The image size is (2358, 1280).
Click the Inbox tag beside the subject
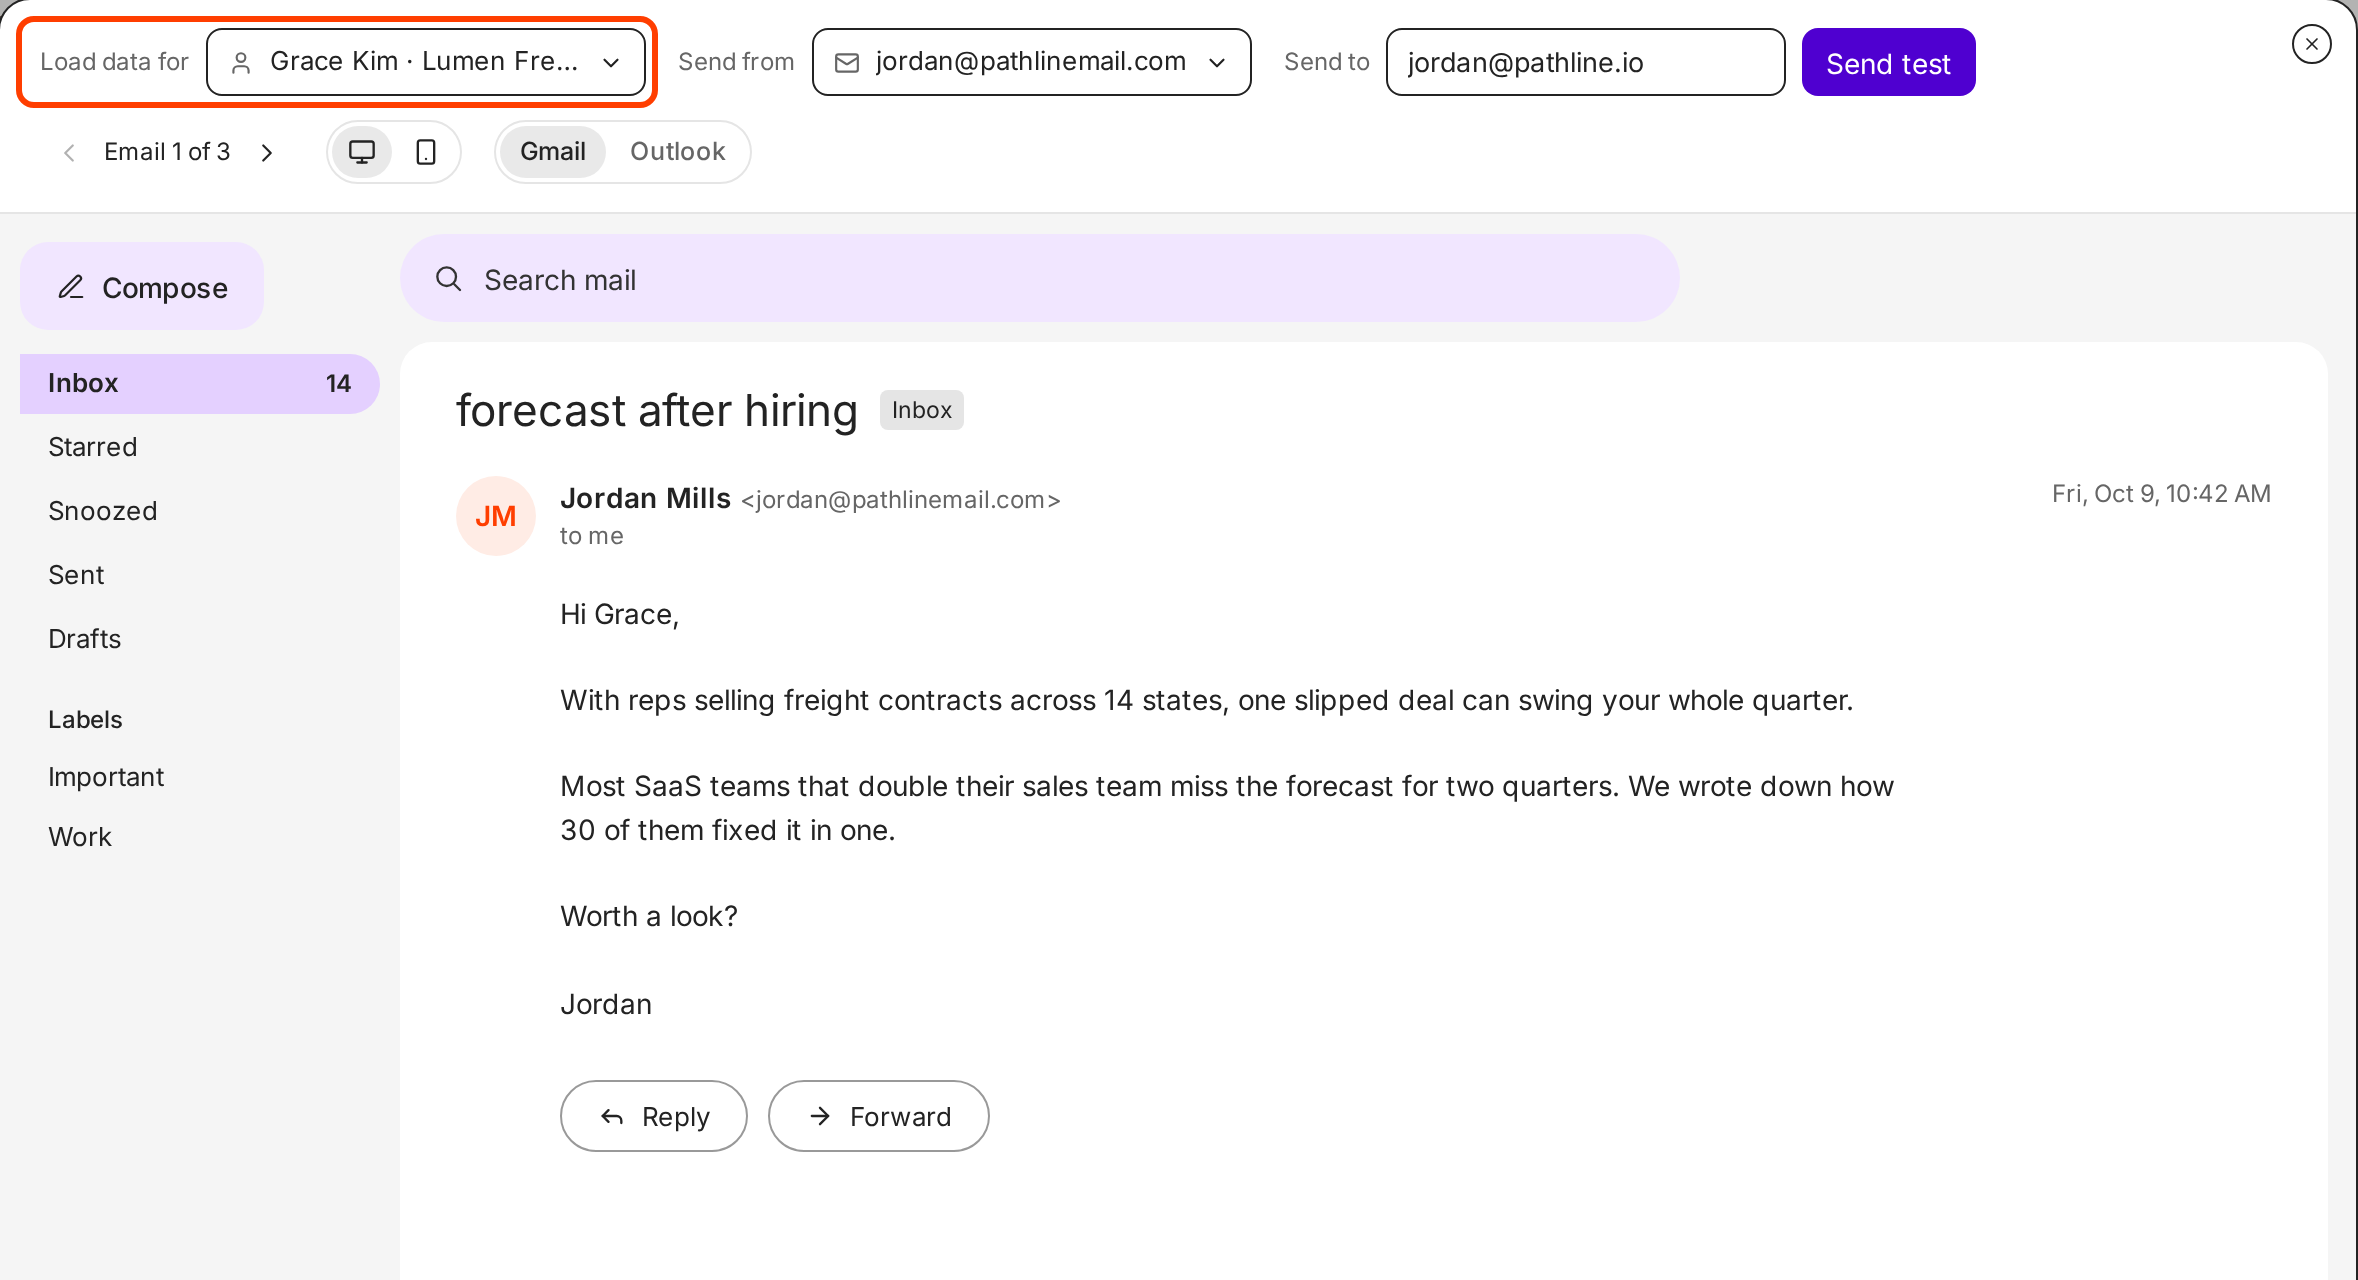[x=921, y=410]
